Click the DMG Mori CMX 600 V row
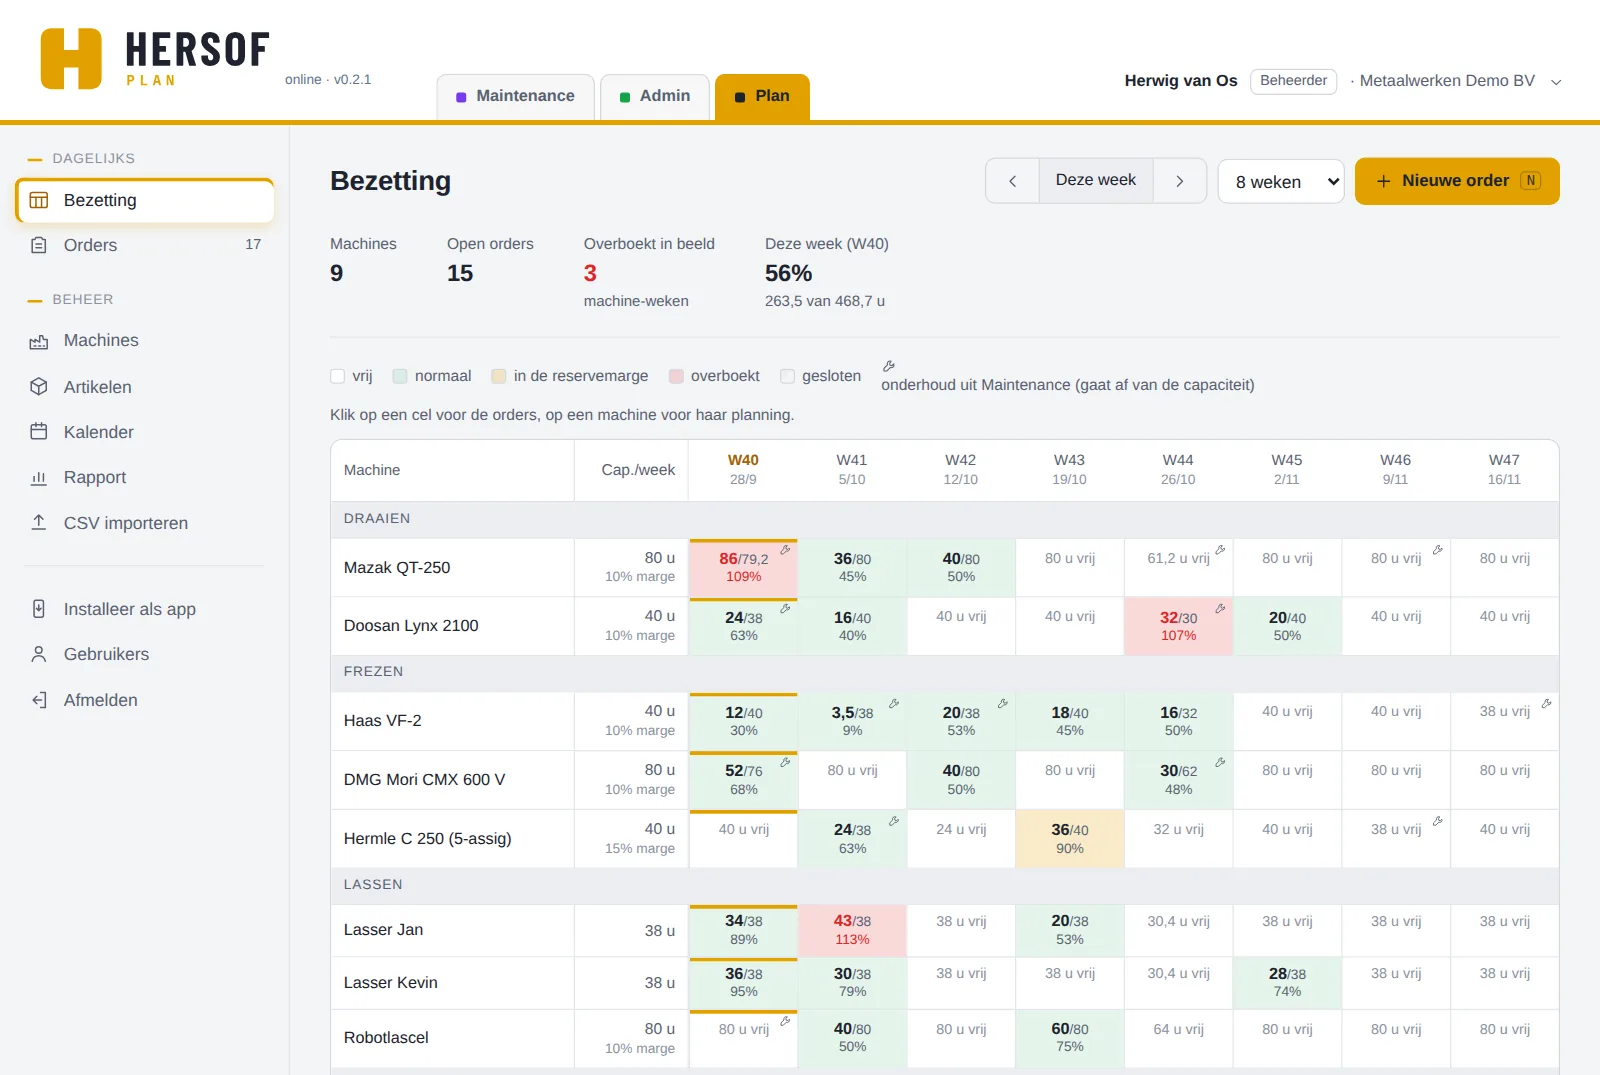This screenshot has height=1075, width=1600. click(x=945, y=780)
